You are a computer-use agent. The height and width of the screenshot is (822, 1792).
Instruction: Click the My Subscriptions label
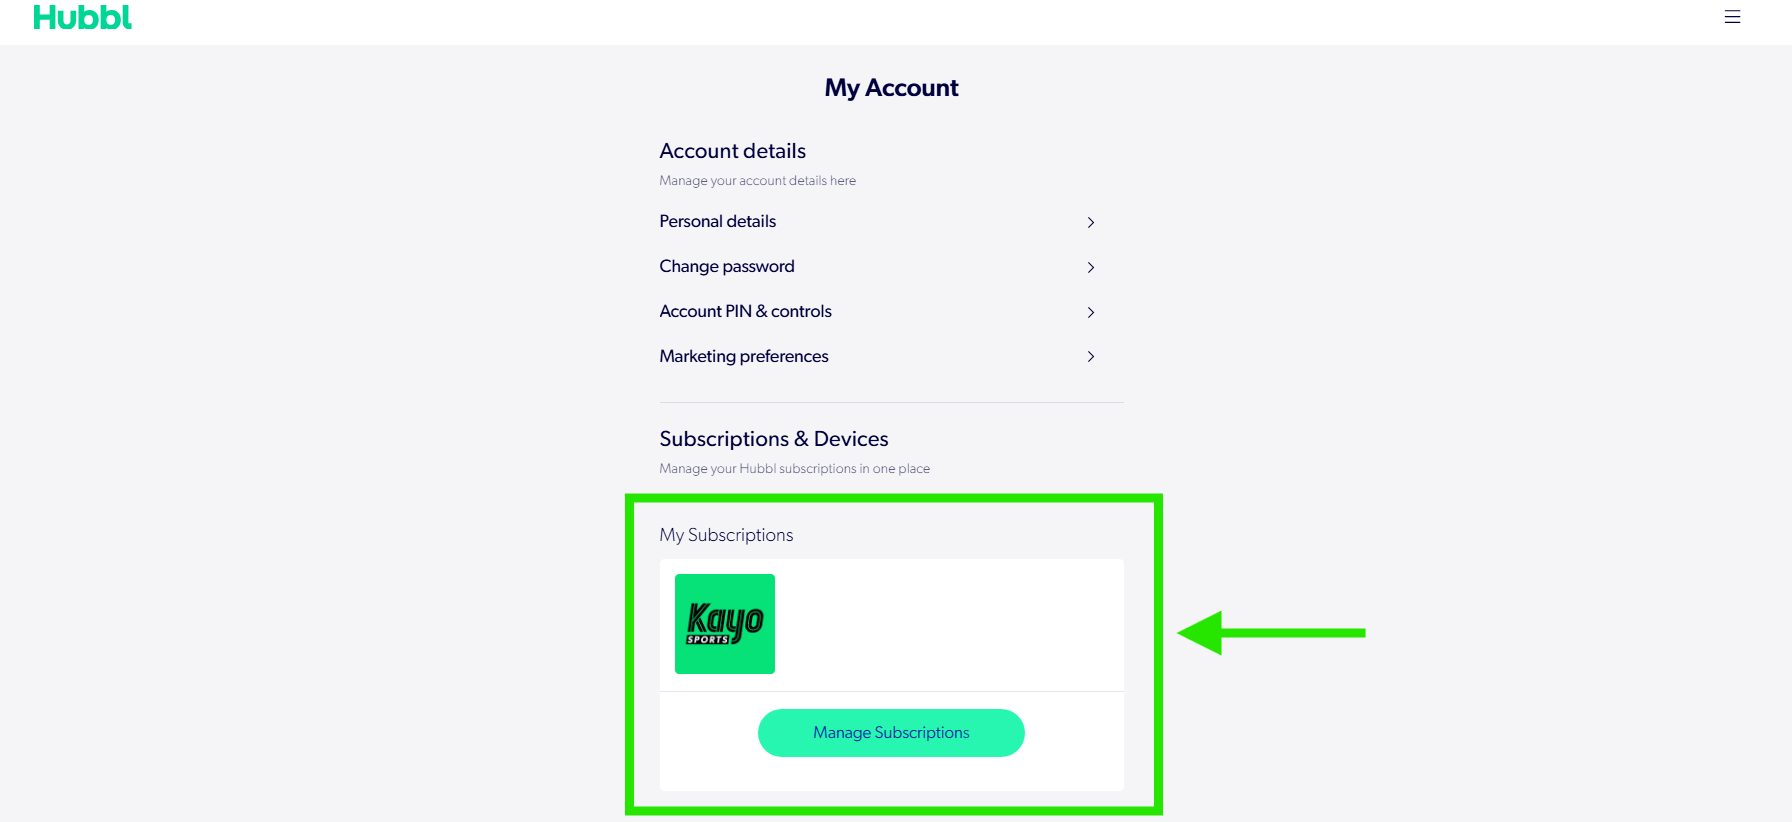pos(726,535)
